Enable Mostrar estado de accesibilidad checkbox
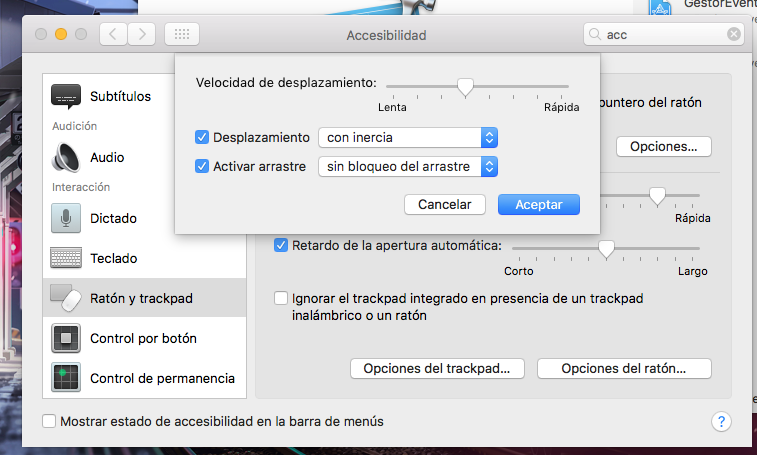Viewport: 757px width, 455px height. [49, 421]
